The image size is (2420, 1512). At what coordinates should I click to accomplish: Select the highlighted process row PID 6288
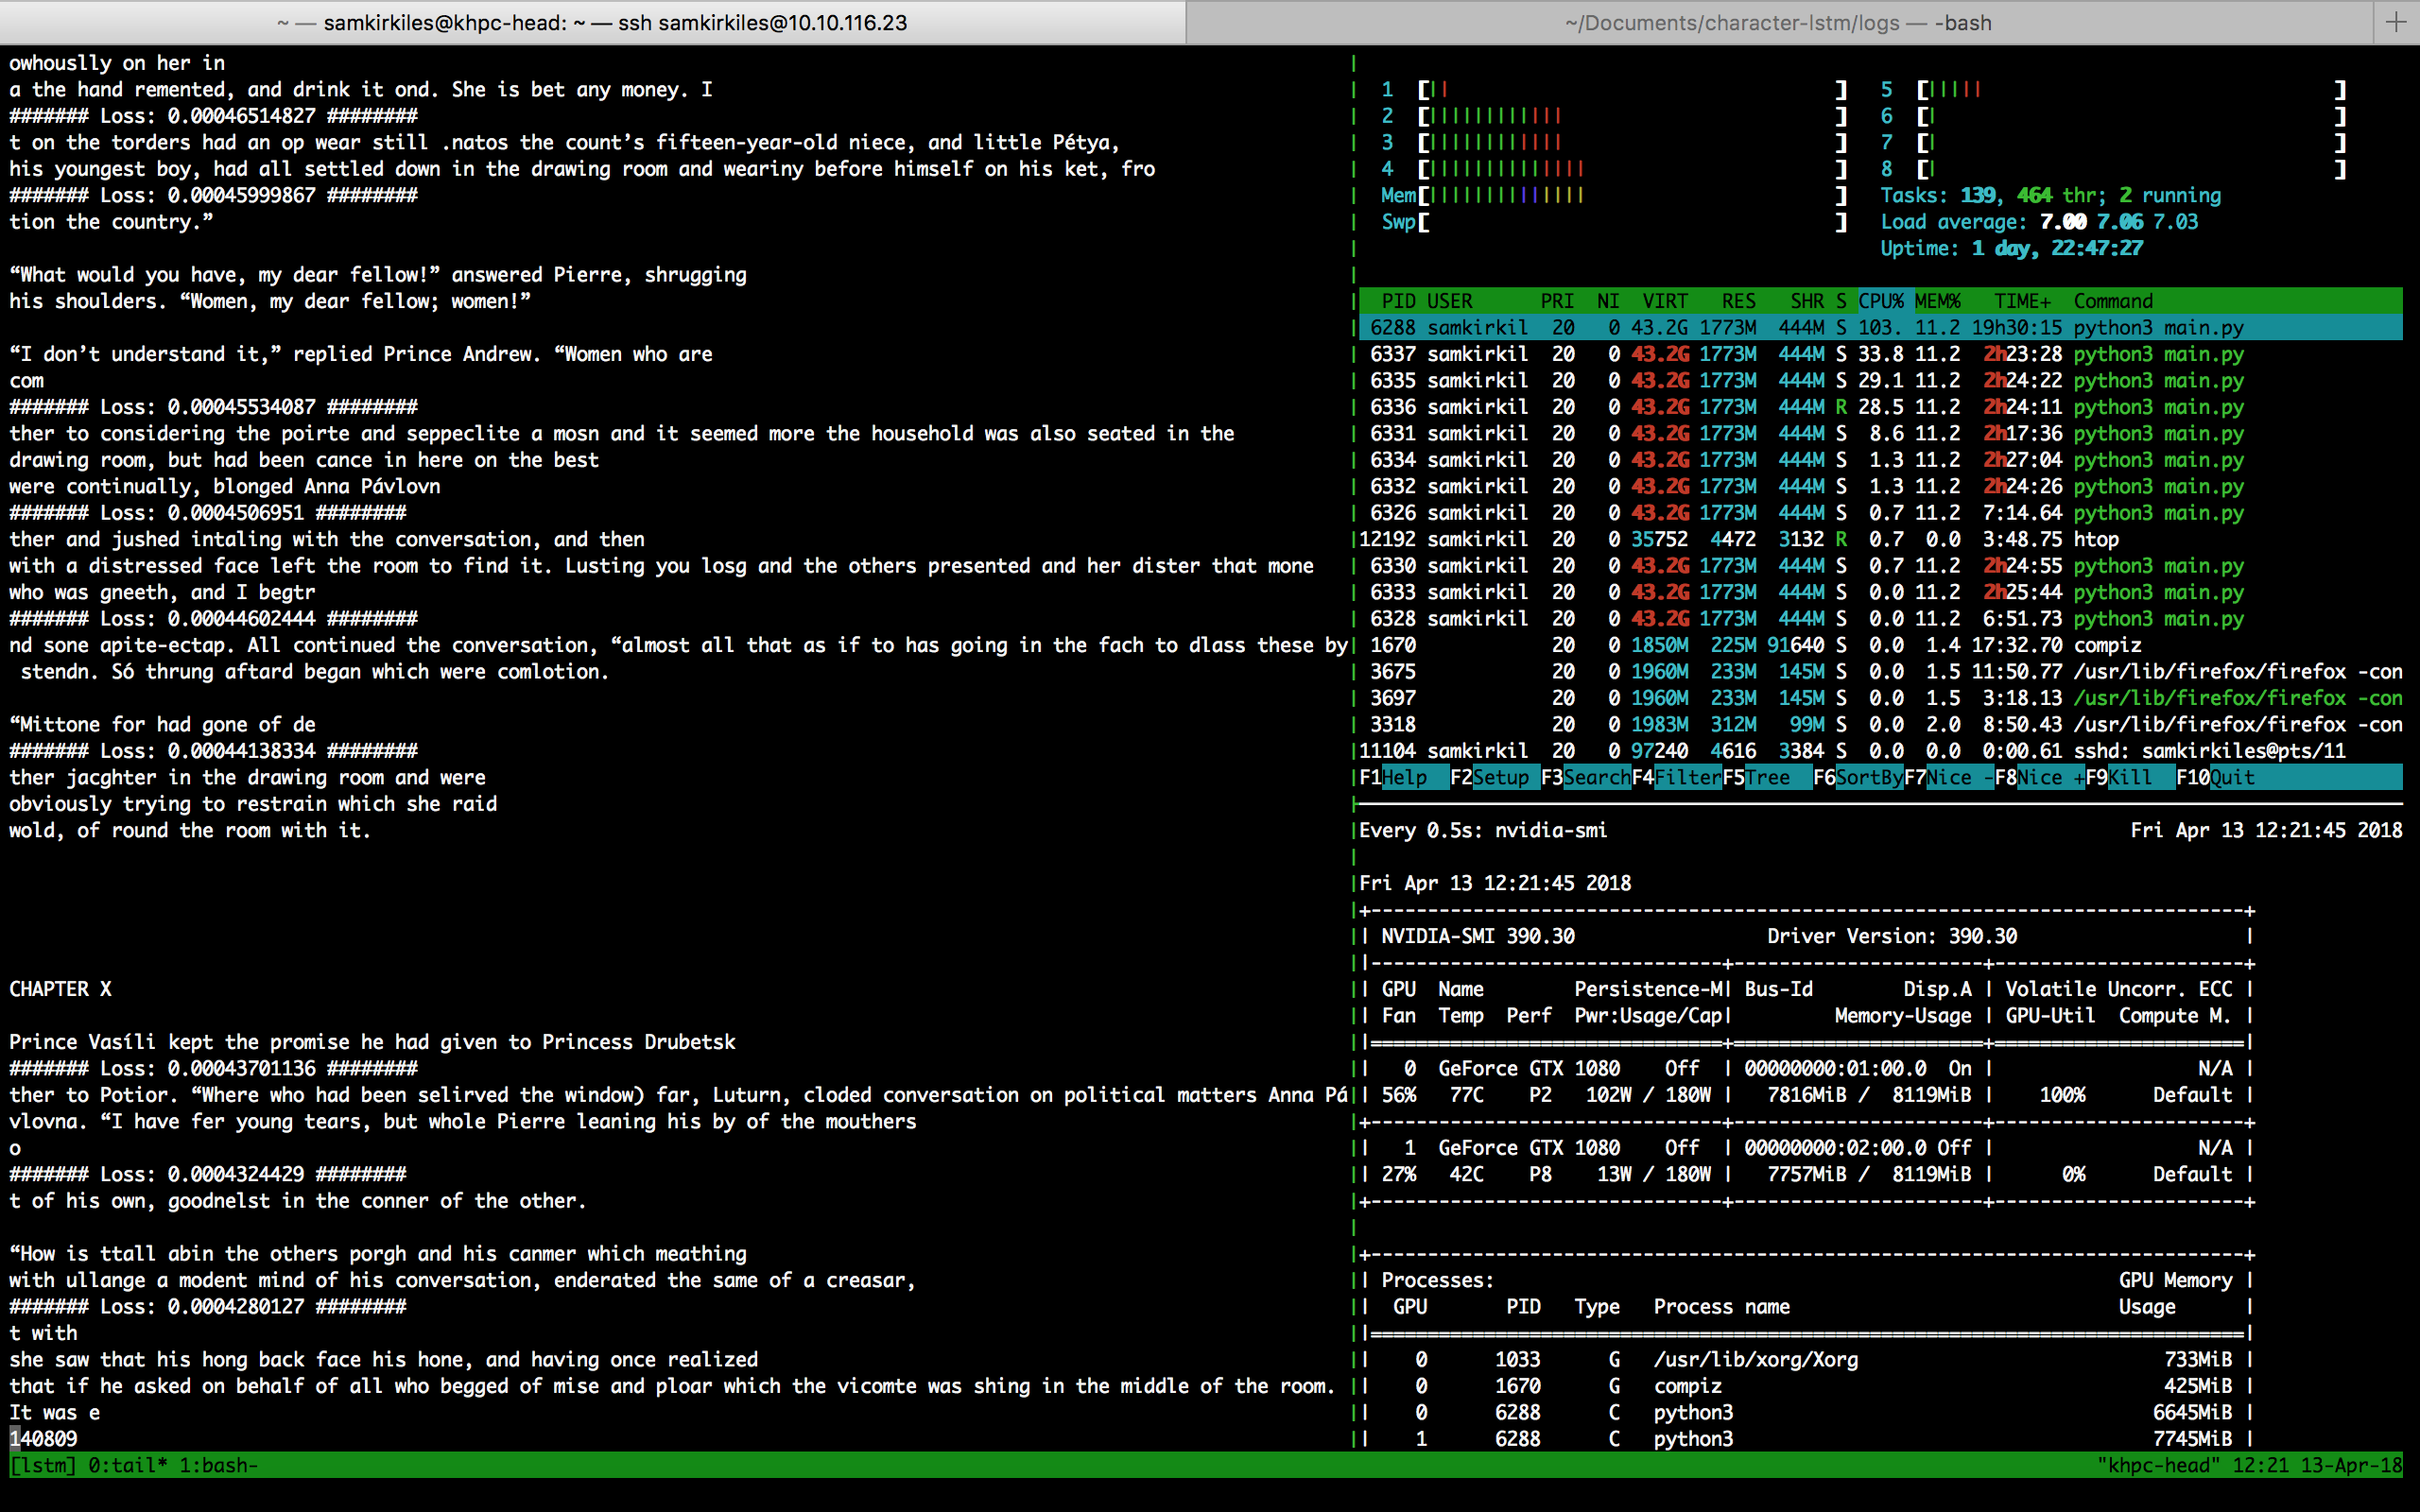point(1881,328)
